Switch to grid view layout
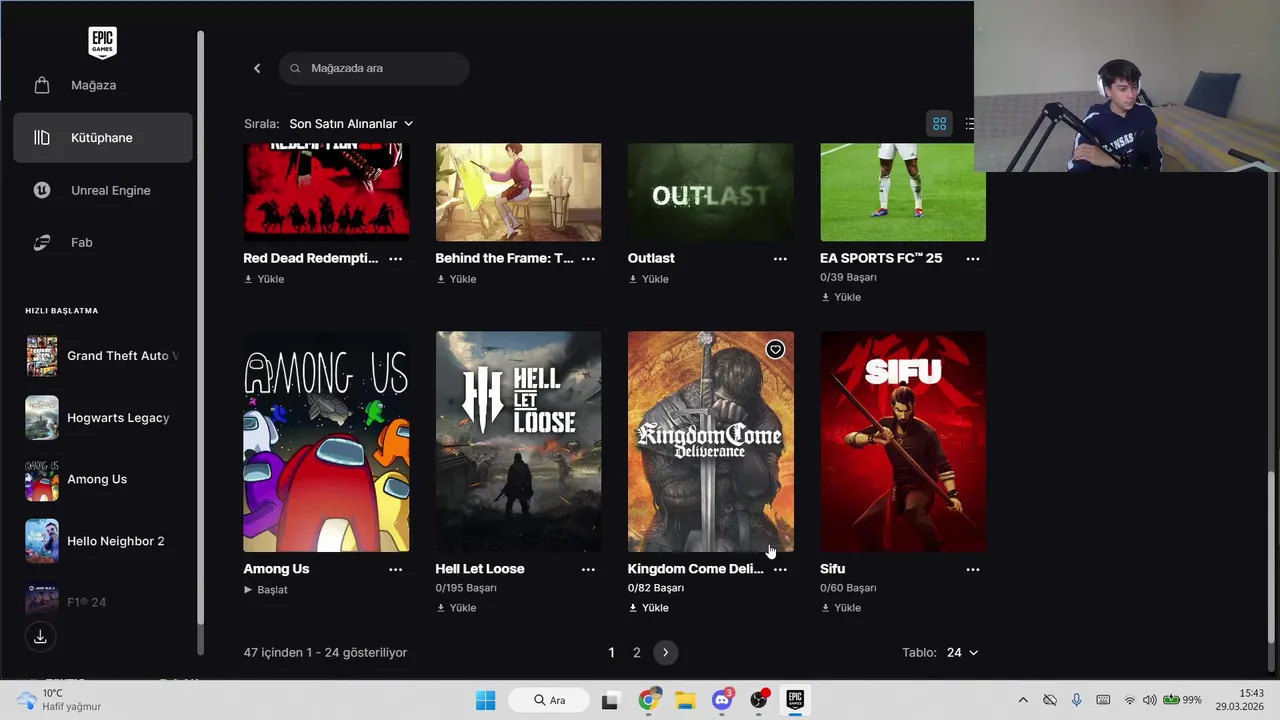The image size is (1280, 720). click(x=939, y=124)
